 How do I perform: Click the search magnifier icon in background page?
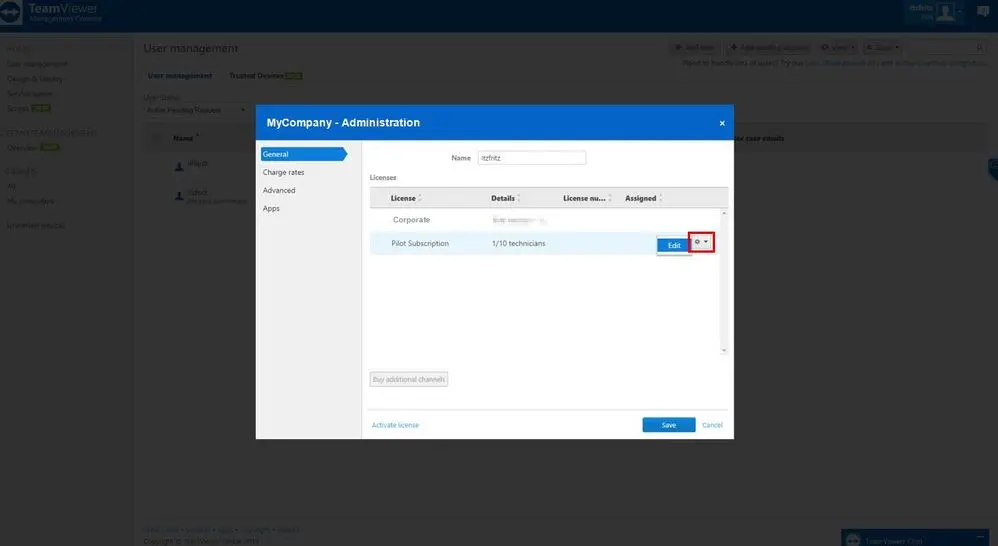pyautogui.click(x=980, y=48)
